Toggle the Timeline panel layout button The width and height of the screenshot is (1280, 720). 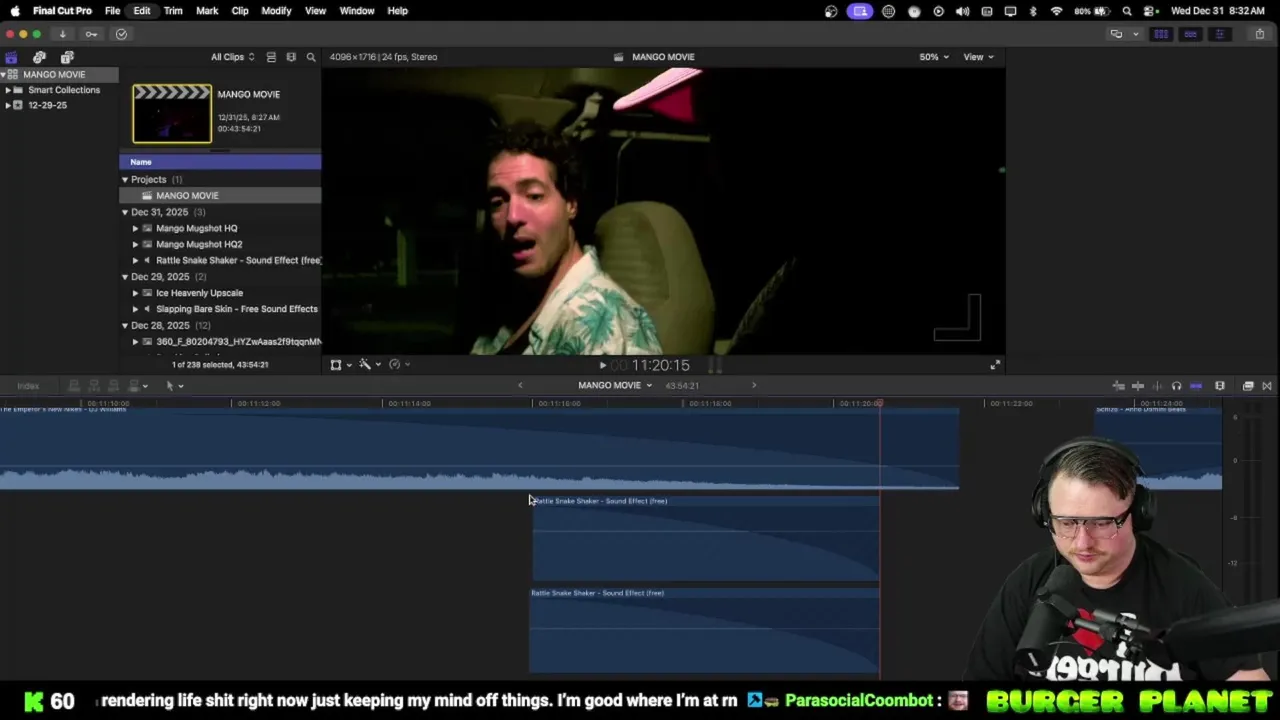pyautogui.click(x=1190, y=34)
